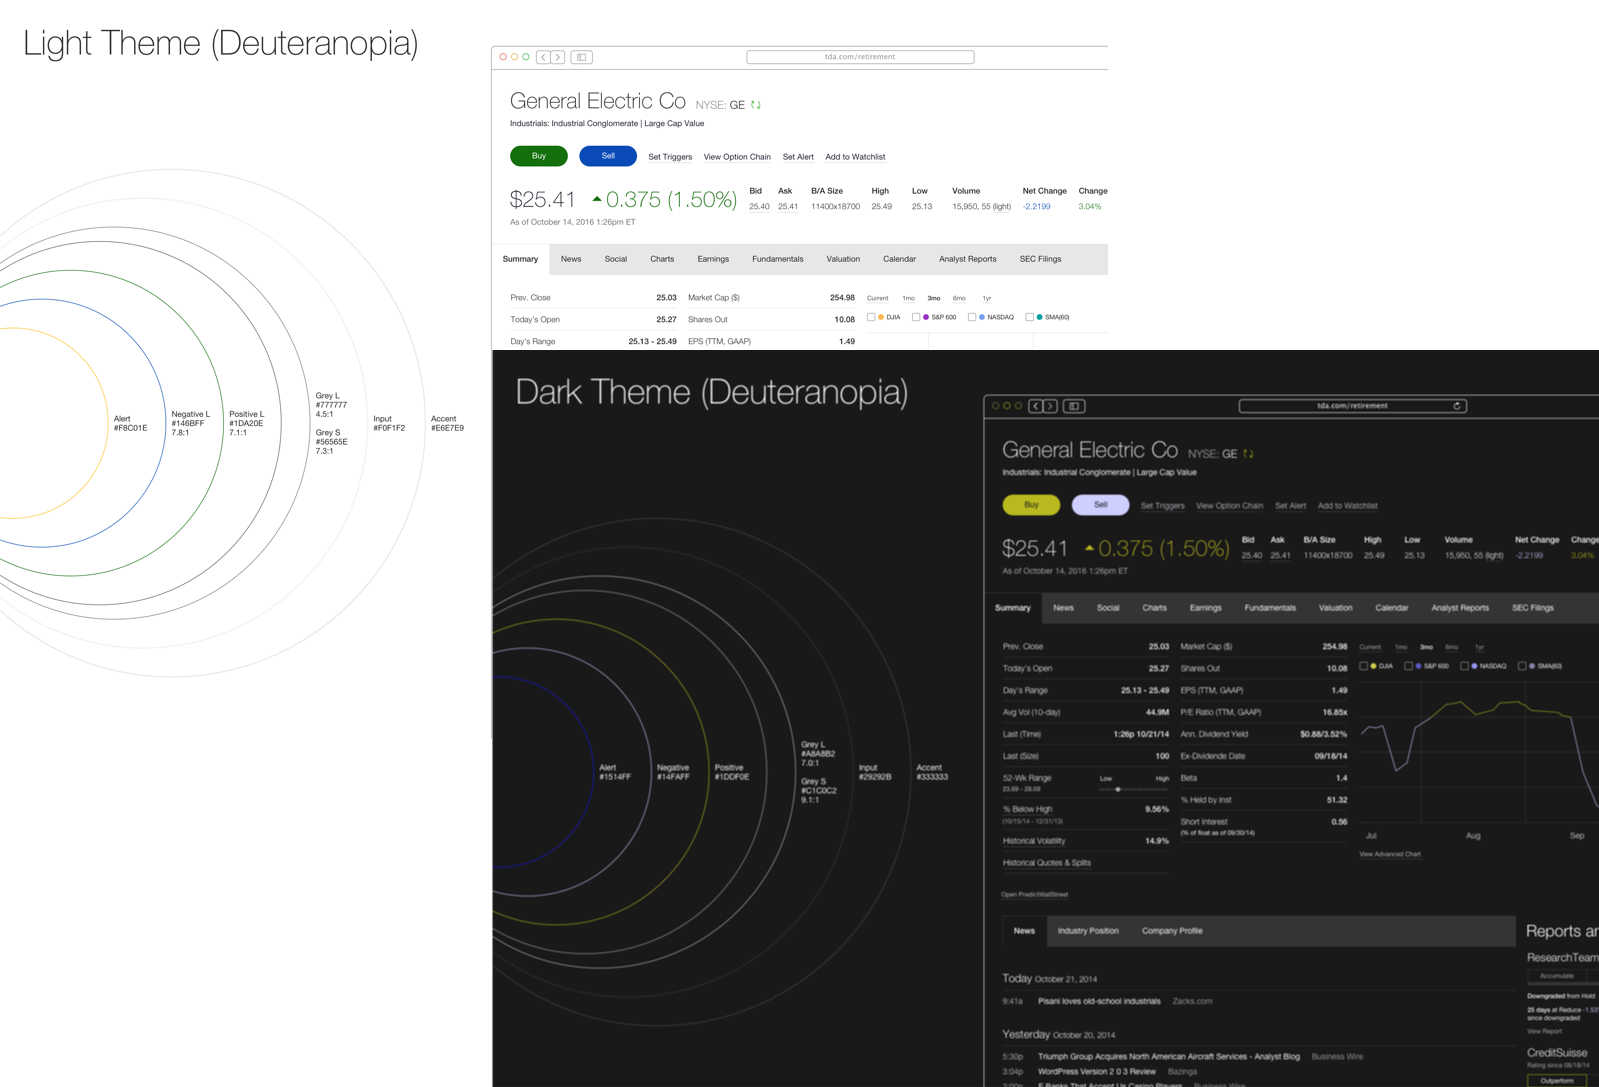Switch to Company Profile tab
The image size is (1599, 1087).
tap(1172, 931)
